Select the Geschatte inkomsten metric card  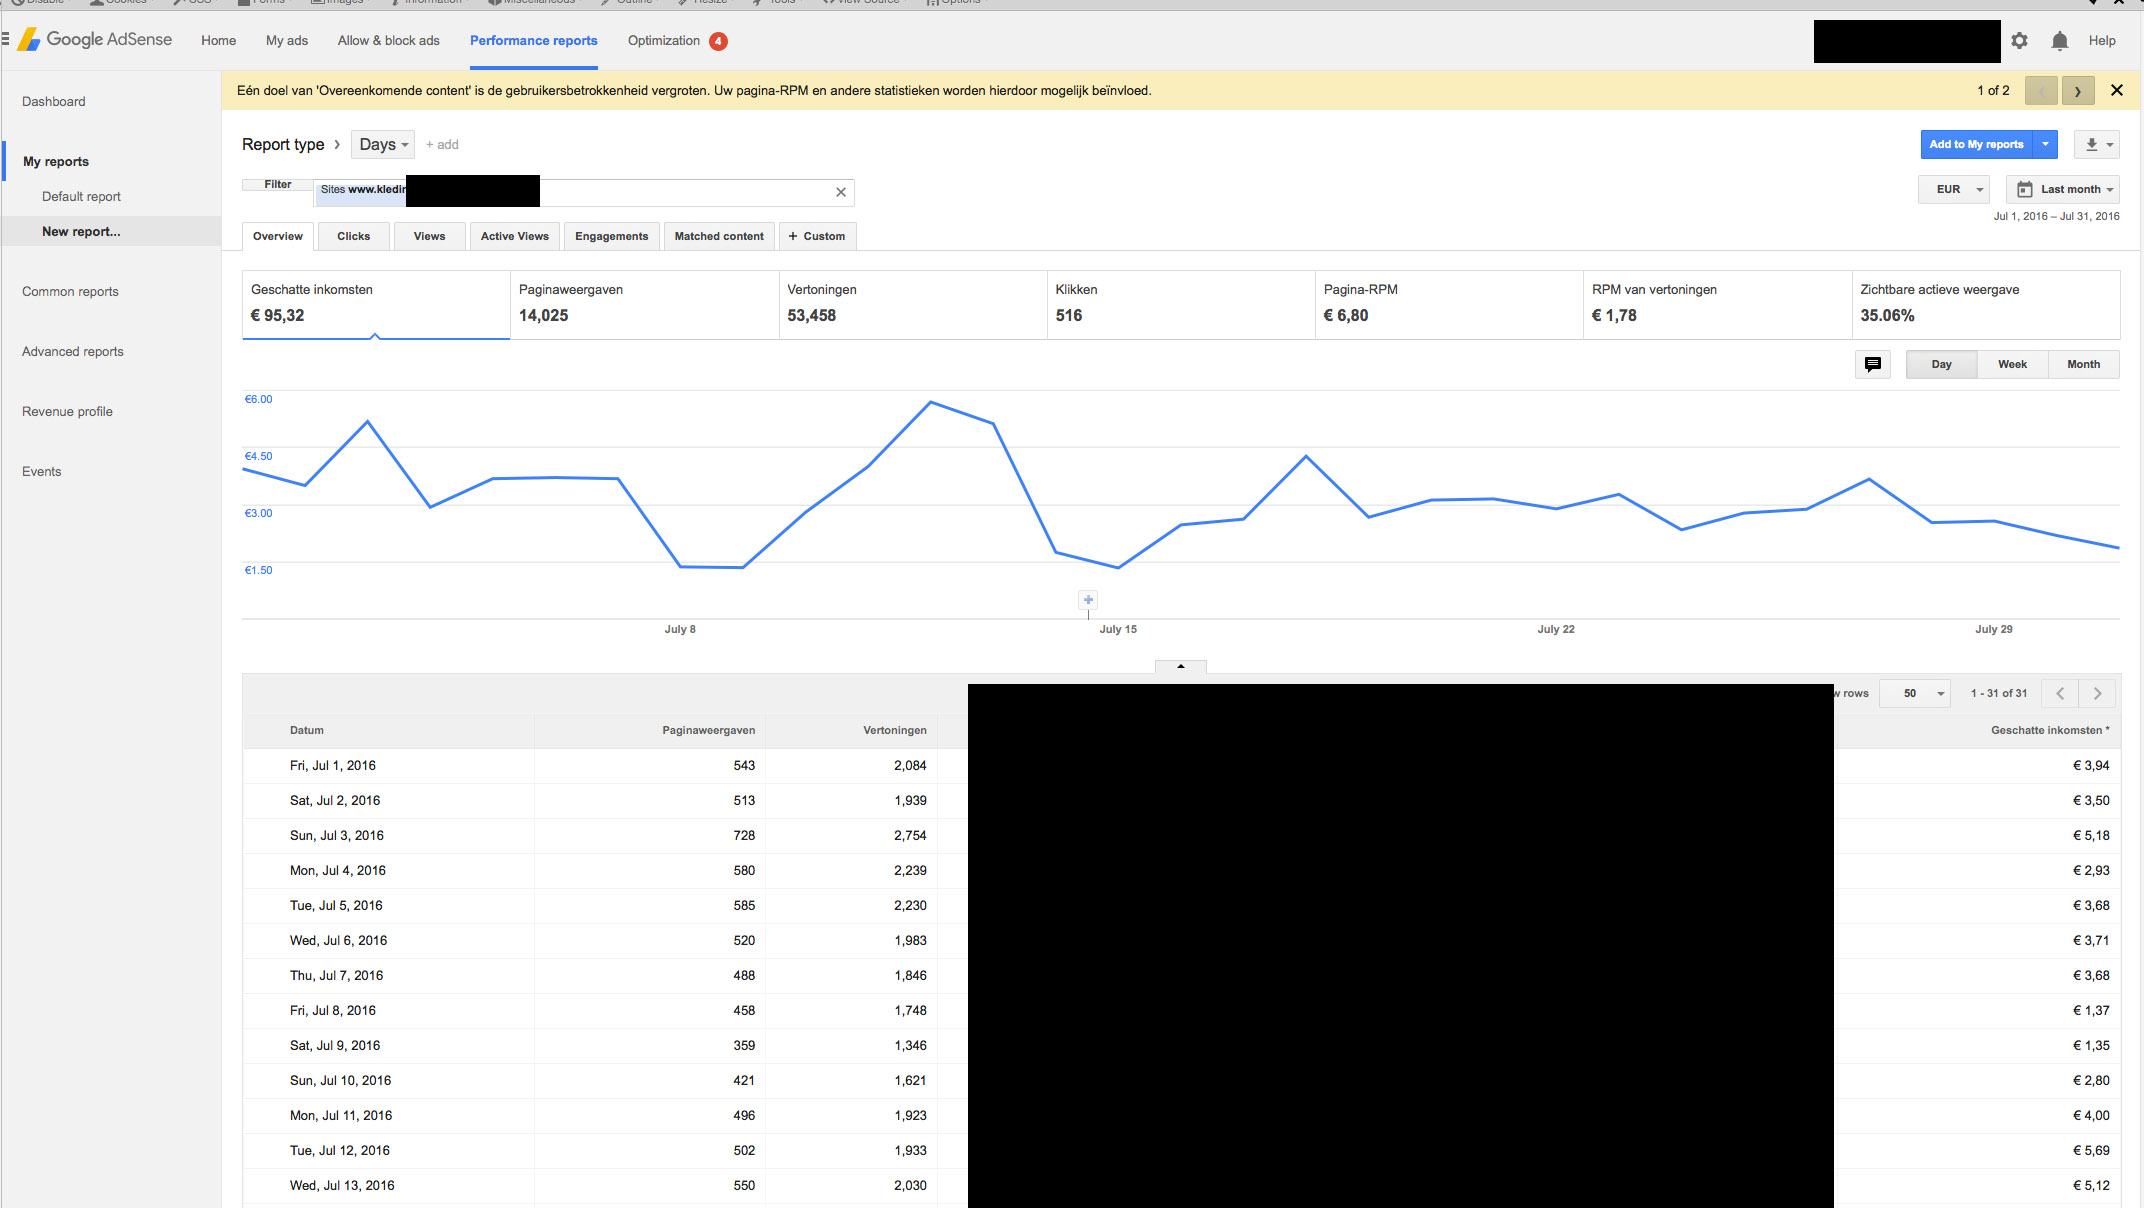pyautogui.click(x=376, y=304)
